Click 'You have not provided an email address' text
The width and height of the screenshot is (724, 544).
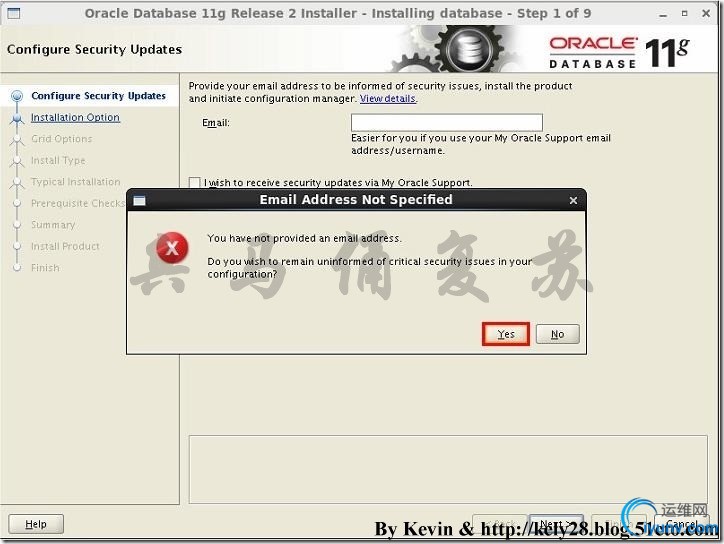[304, 238]
